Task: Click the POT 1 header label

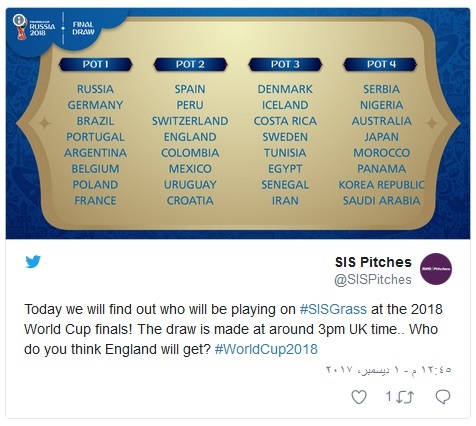Action: pyautogui.click(x=96, y=64)
